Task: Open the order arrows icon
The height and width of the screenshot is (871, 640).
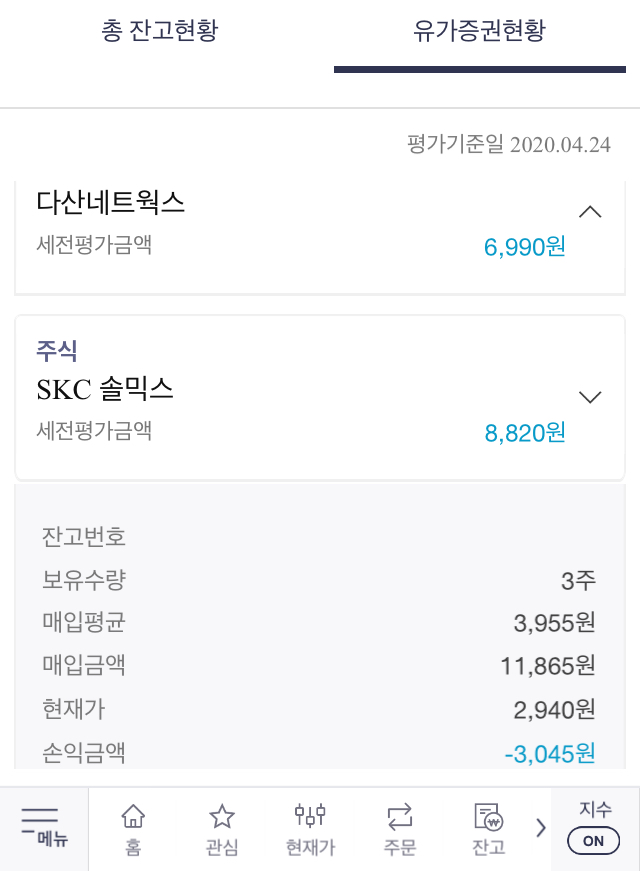Action: coord(399,817)
